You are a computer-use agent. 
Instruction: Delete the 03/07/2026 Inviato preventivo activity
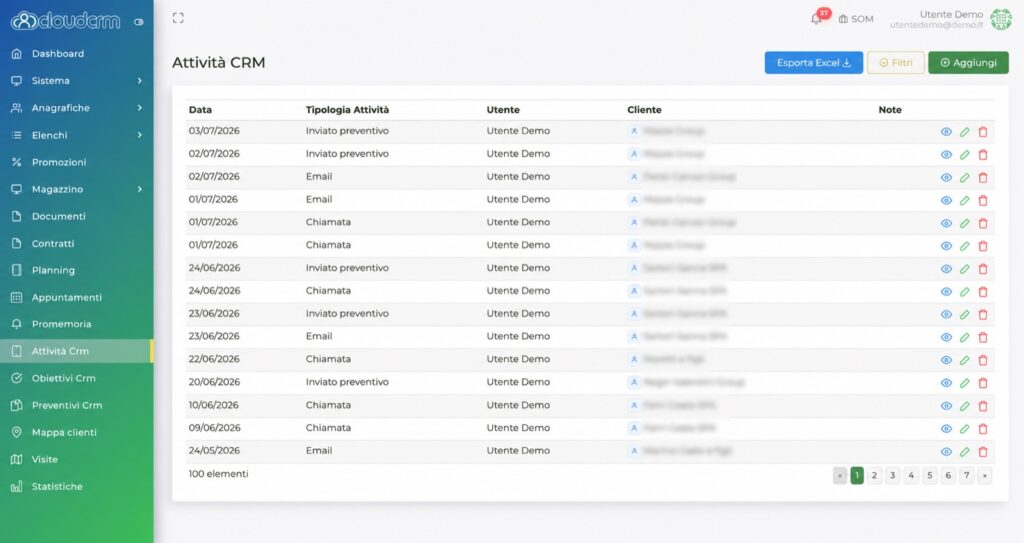pos(983,132)
